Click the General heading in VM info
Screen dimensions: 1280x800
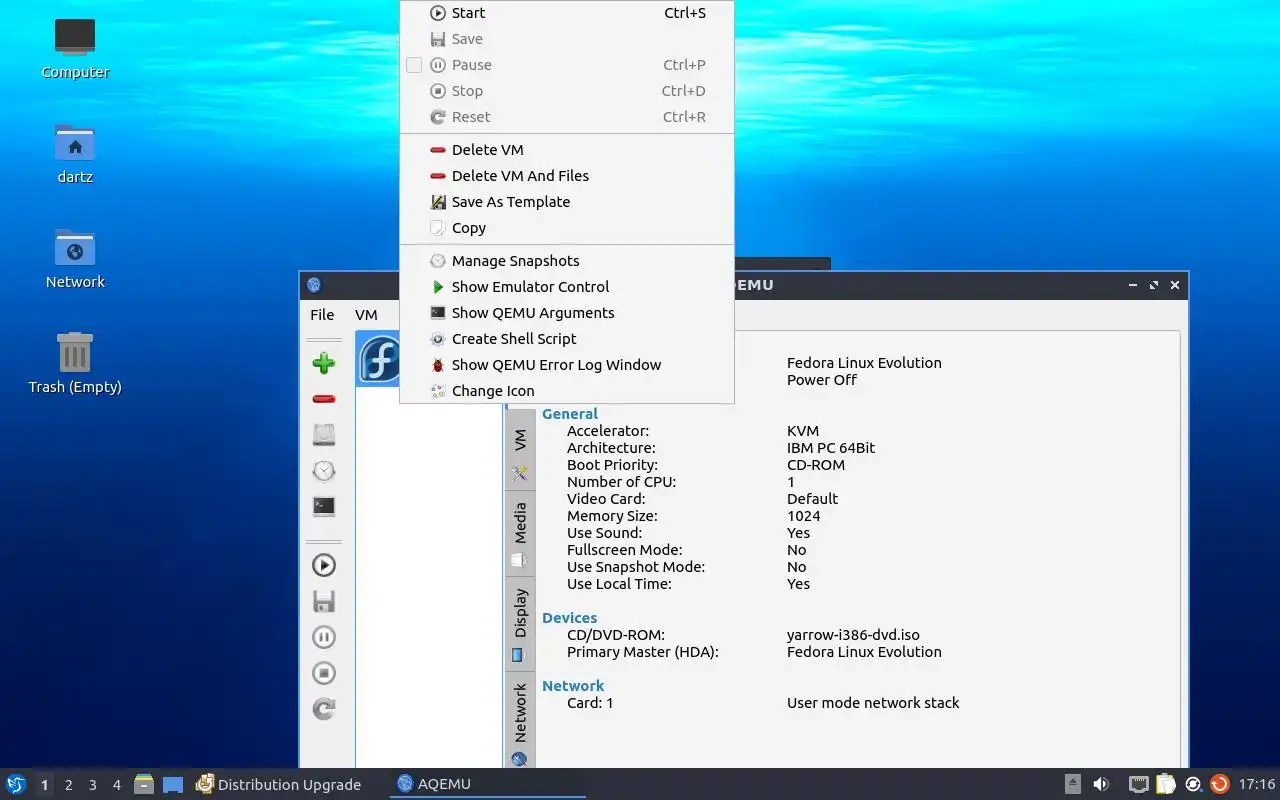click(570, 414)
